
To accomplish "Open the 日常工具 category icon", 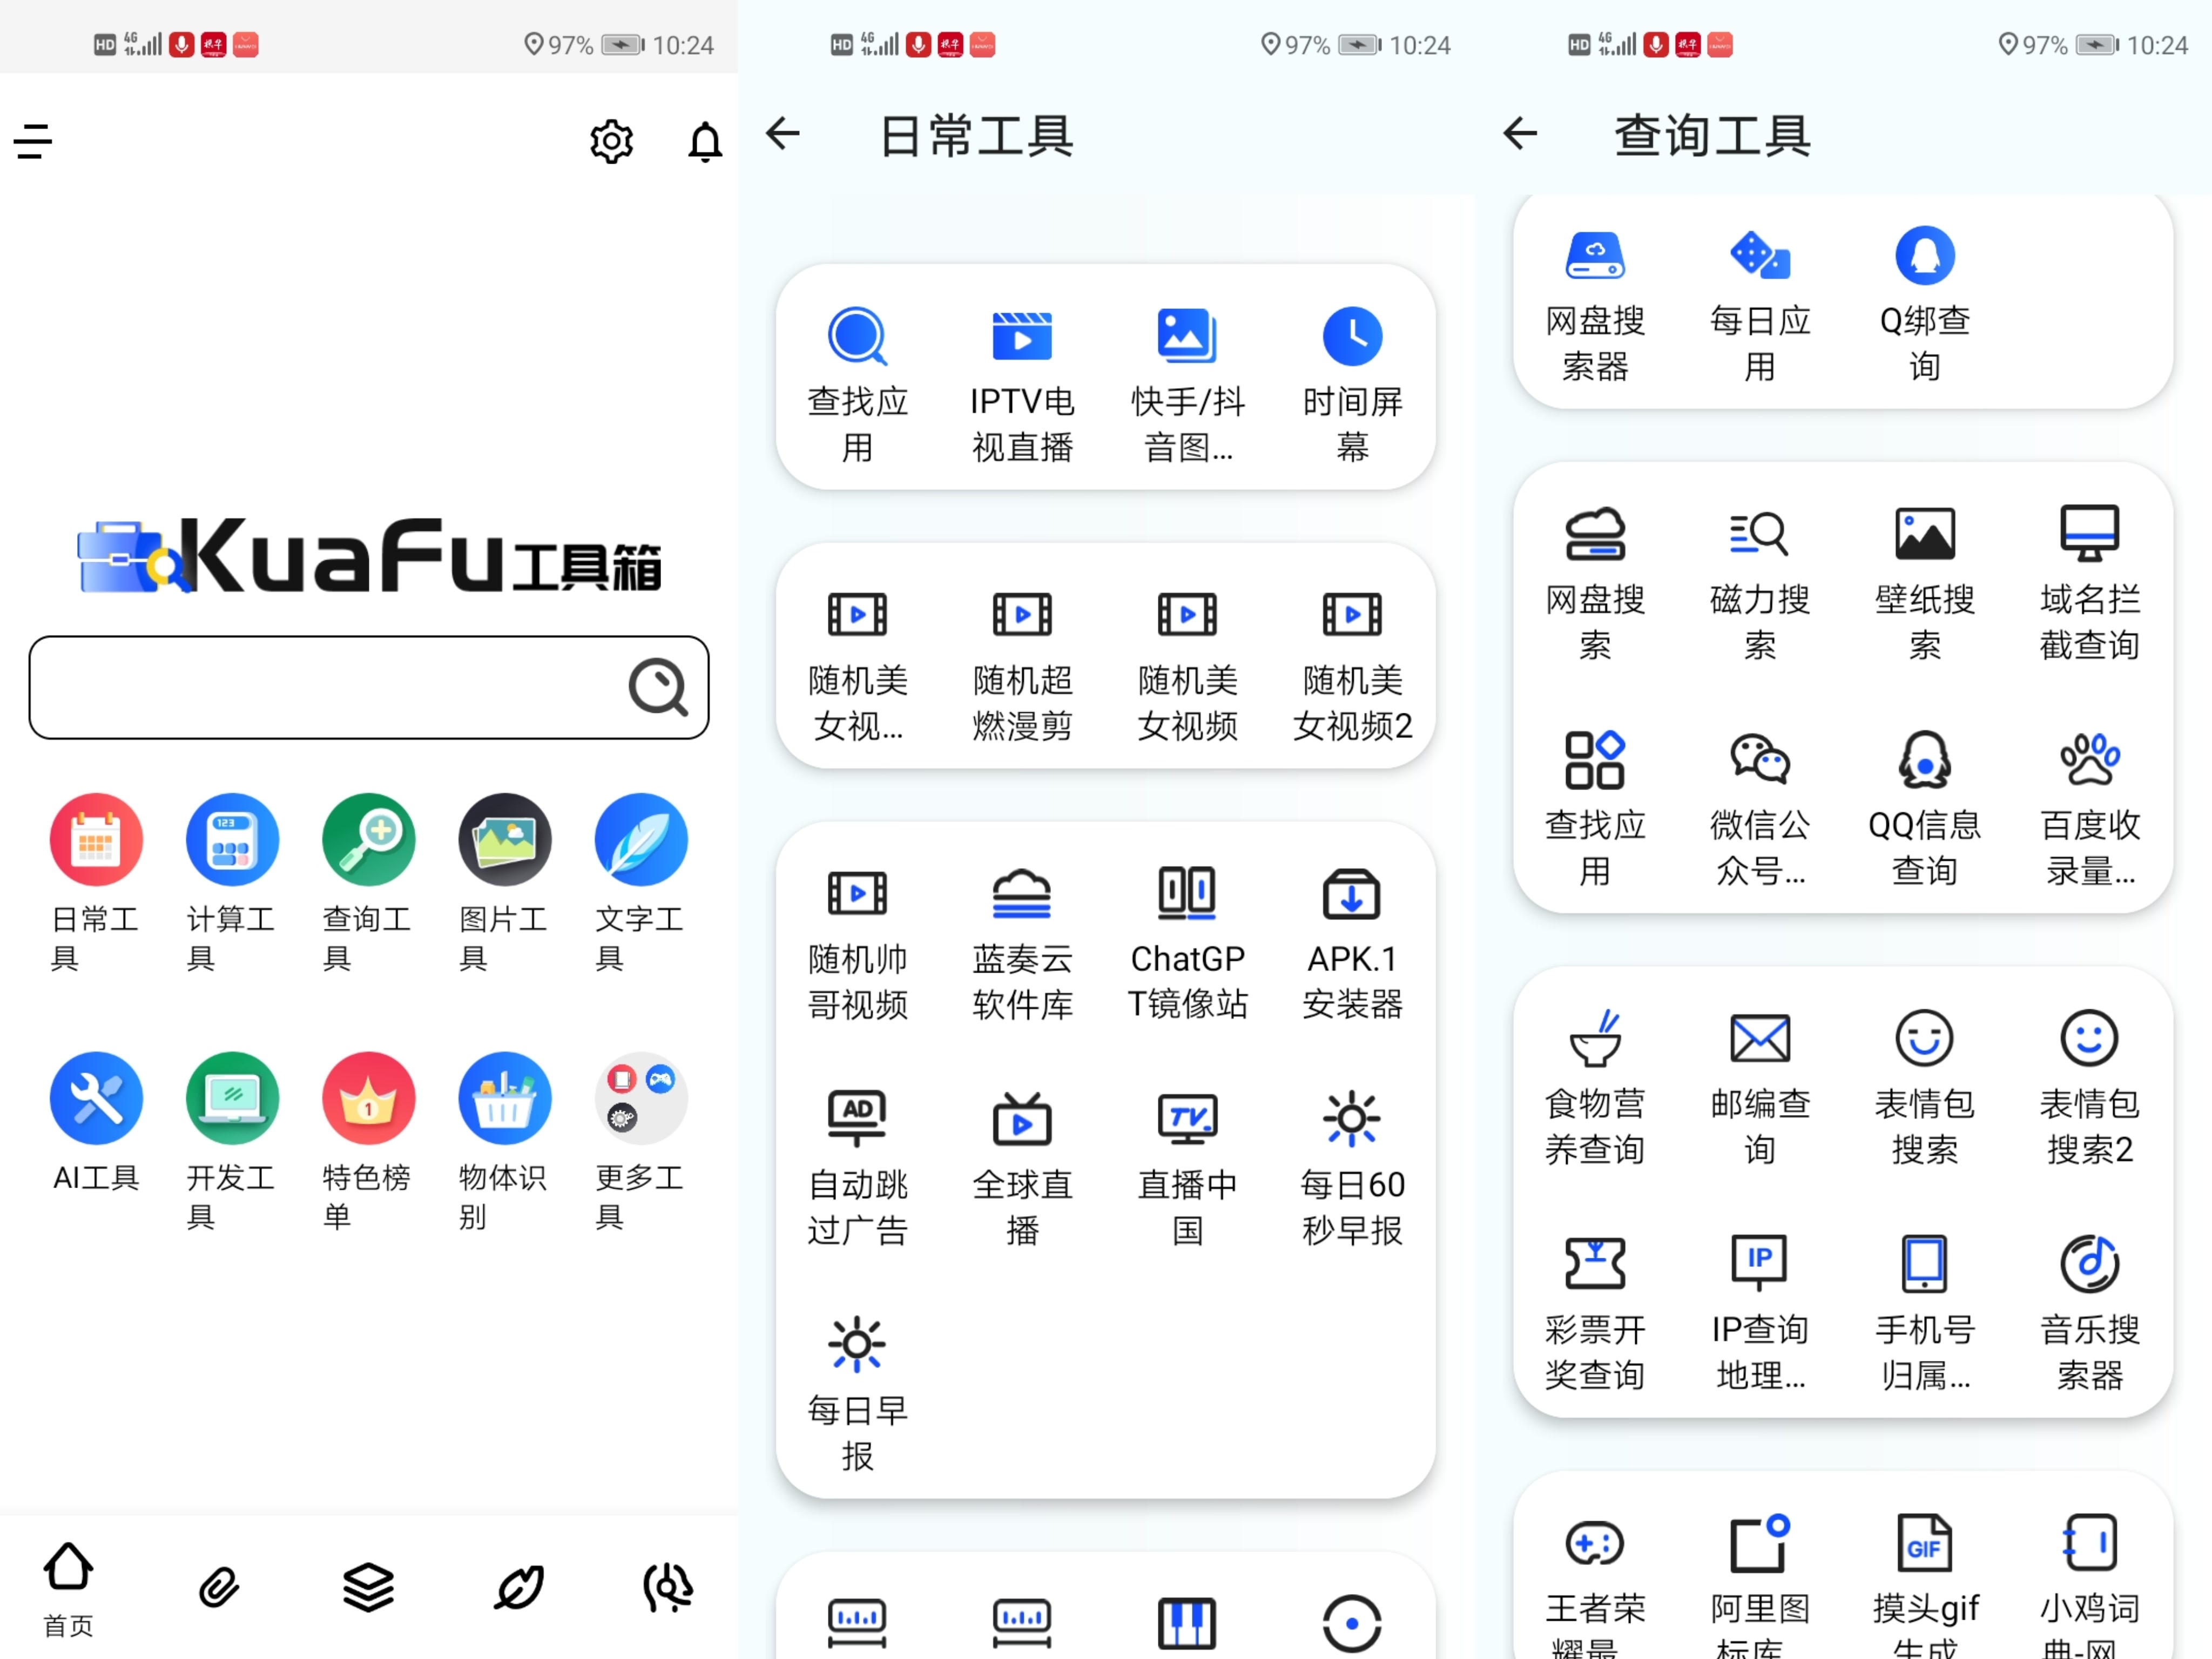I will (x=96, y=840).
